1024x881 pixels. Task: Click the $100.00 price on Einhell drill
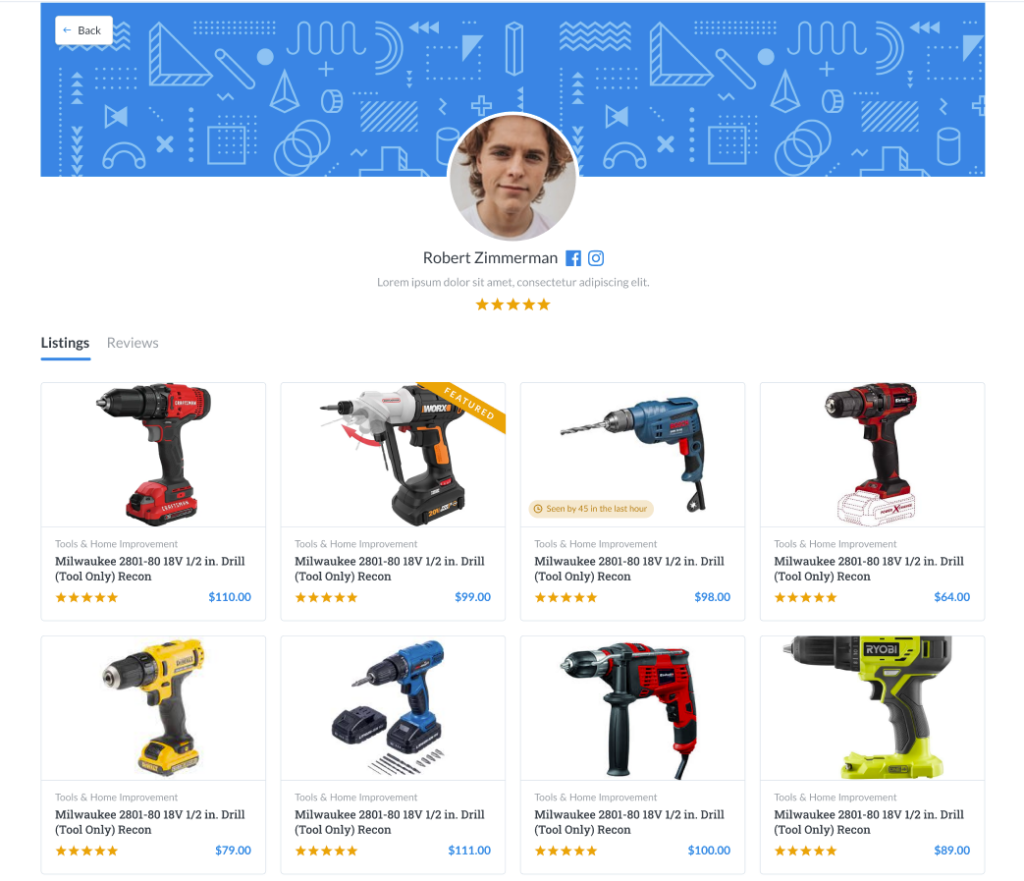pyautogui.click(x=709, y=850)
